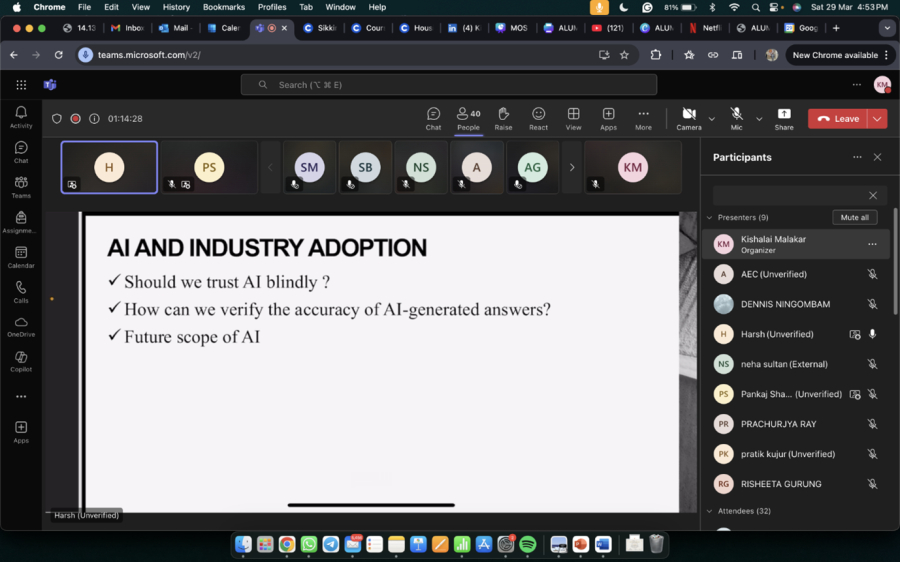The width and height of the screenshot is (900, 562).
Task: Open the Profiles menu in menu bar
Action: point(272,7)
